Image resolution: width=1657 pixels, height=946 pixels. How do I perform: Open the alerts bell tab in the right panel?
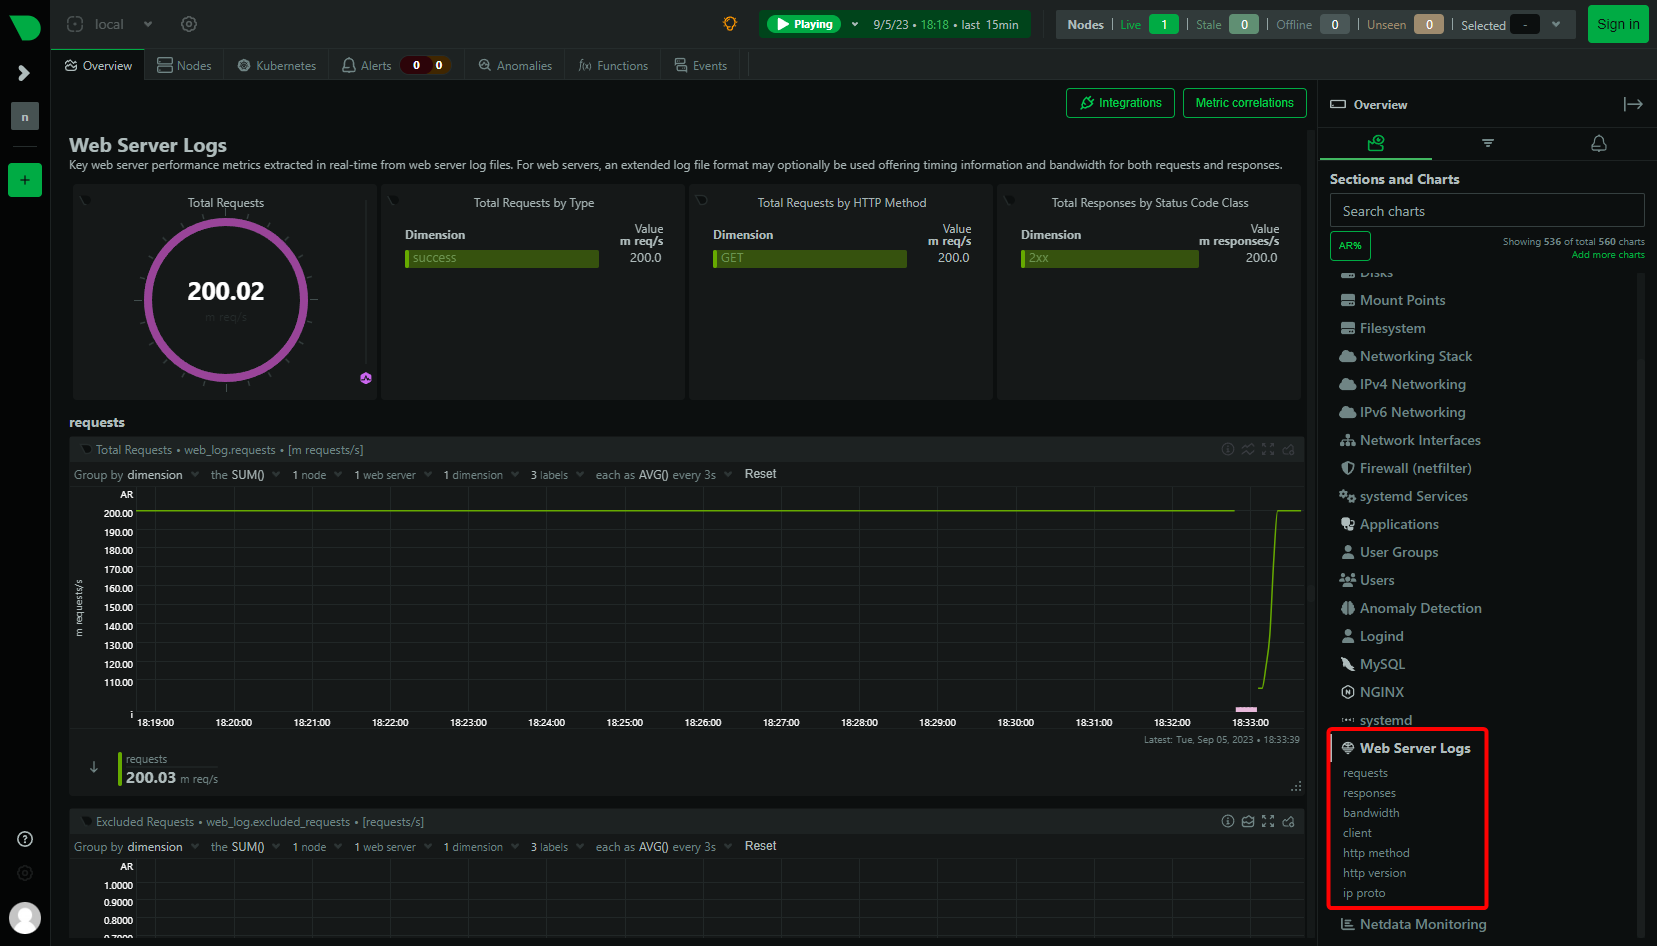pyautogui.click(x=1598, y=143)
